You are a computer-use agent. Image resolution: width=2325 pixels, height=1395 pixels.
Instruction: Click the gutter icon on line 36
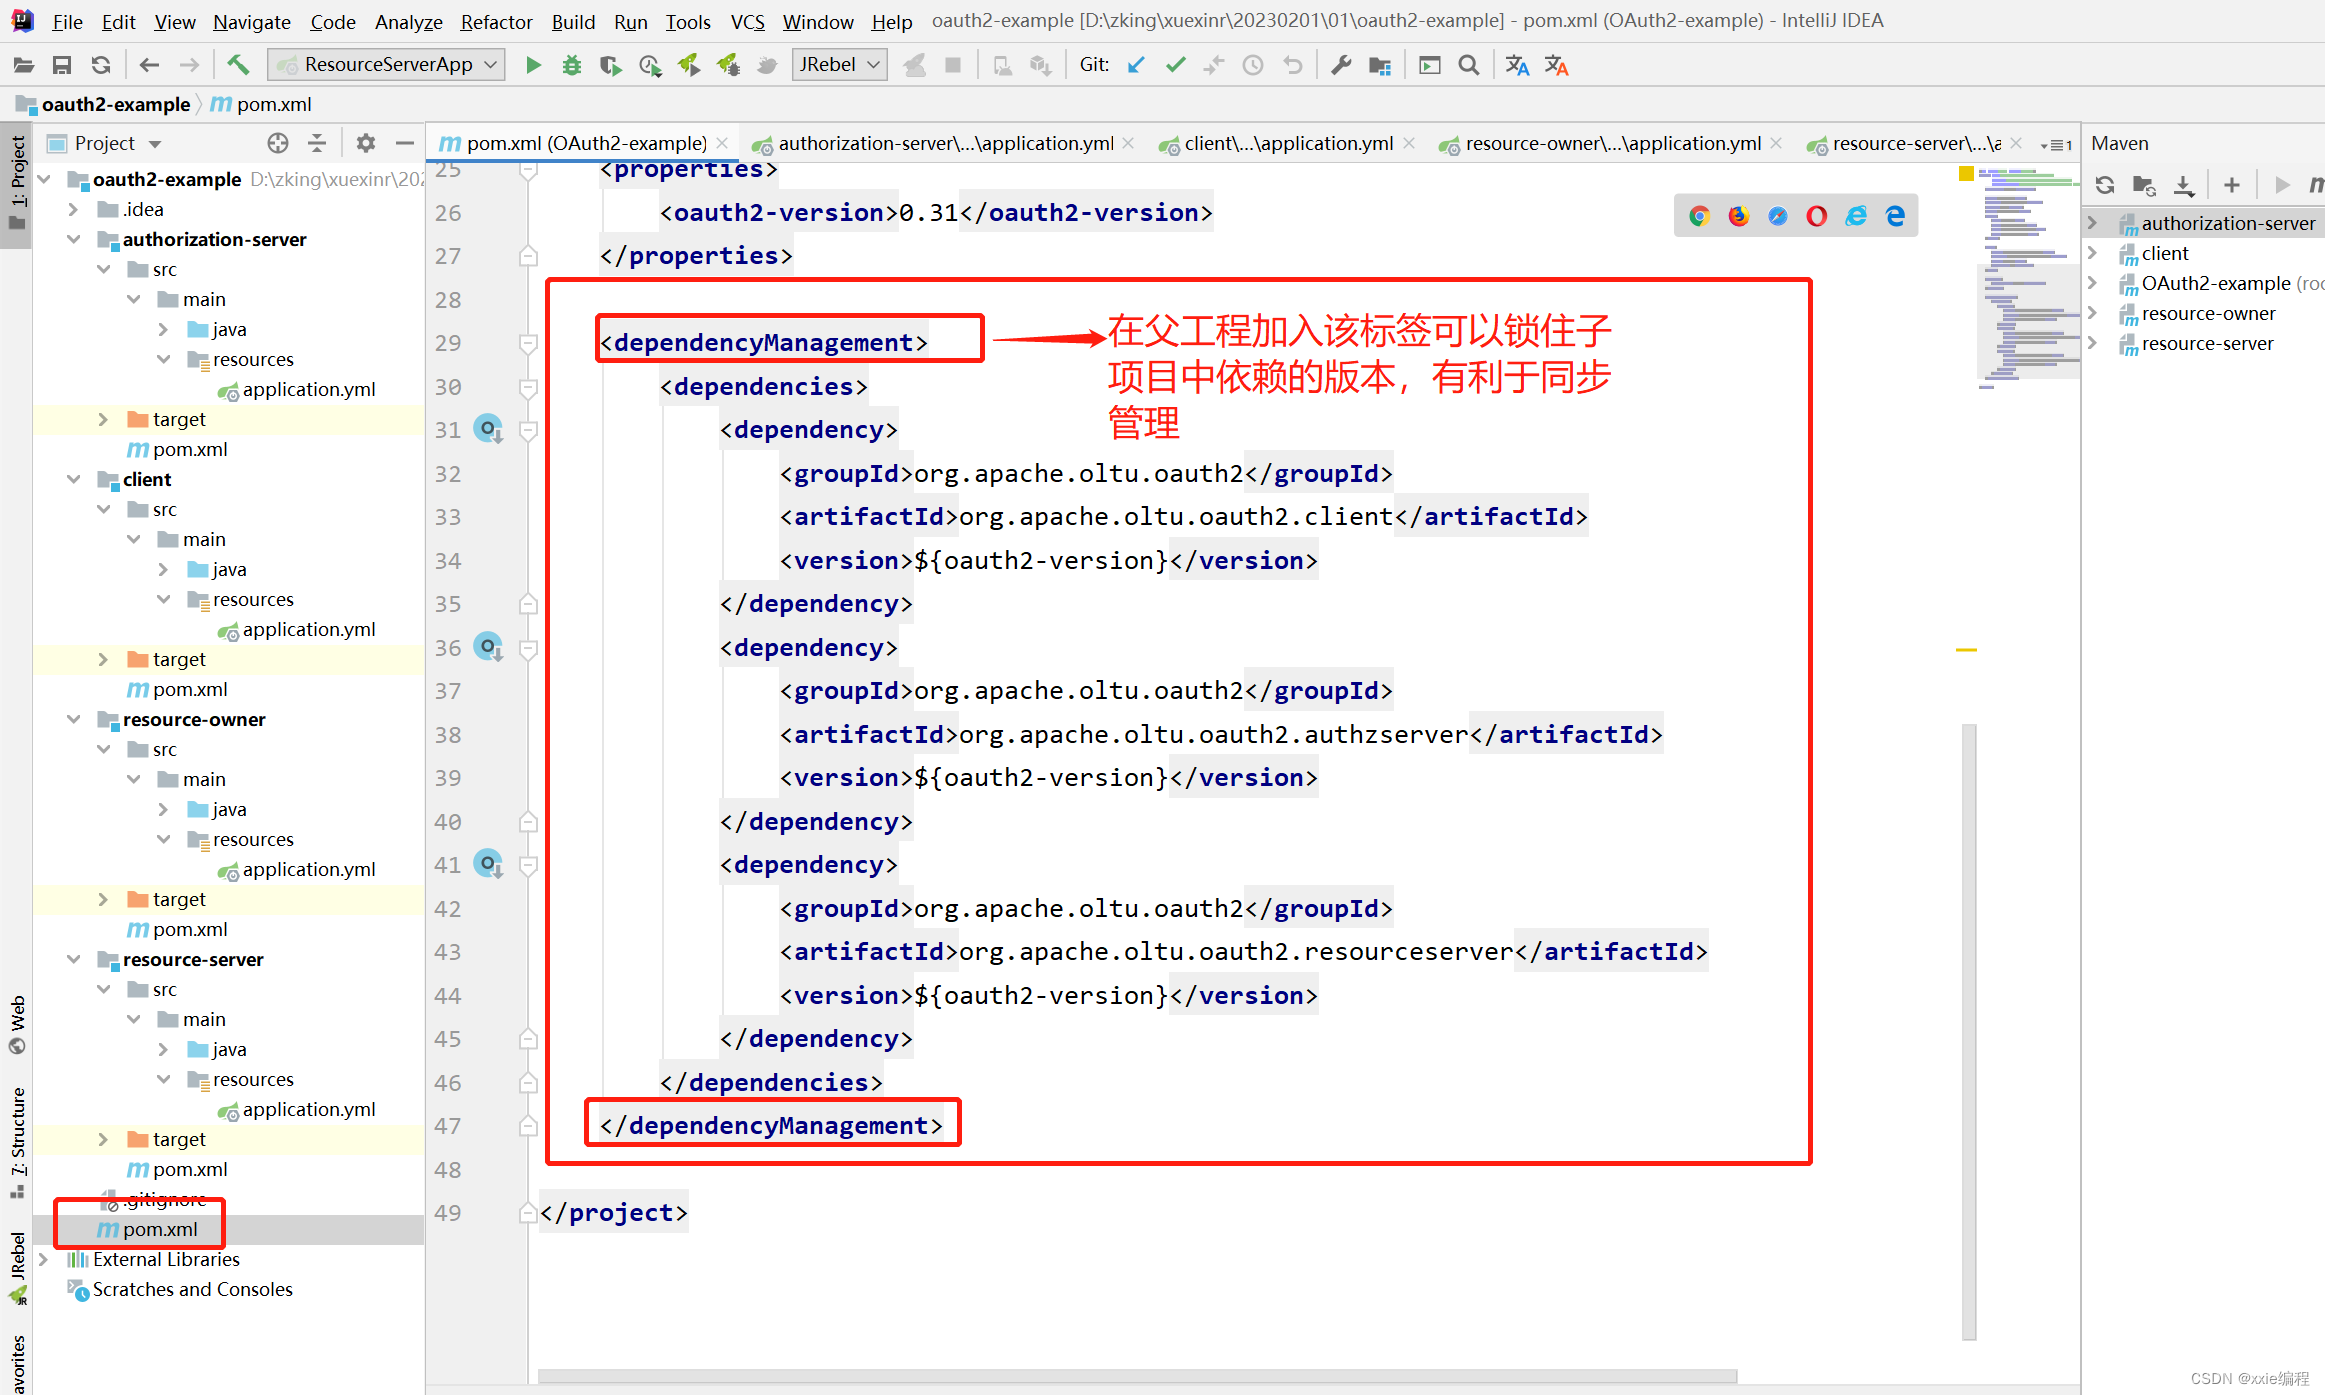point(488,647)
